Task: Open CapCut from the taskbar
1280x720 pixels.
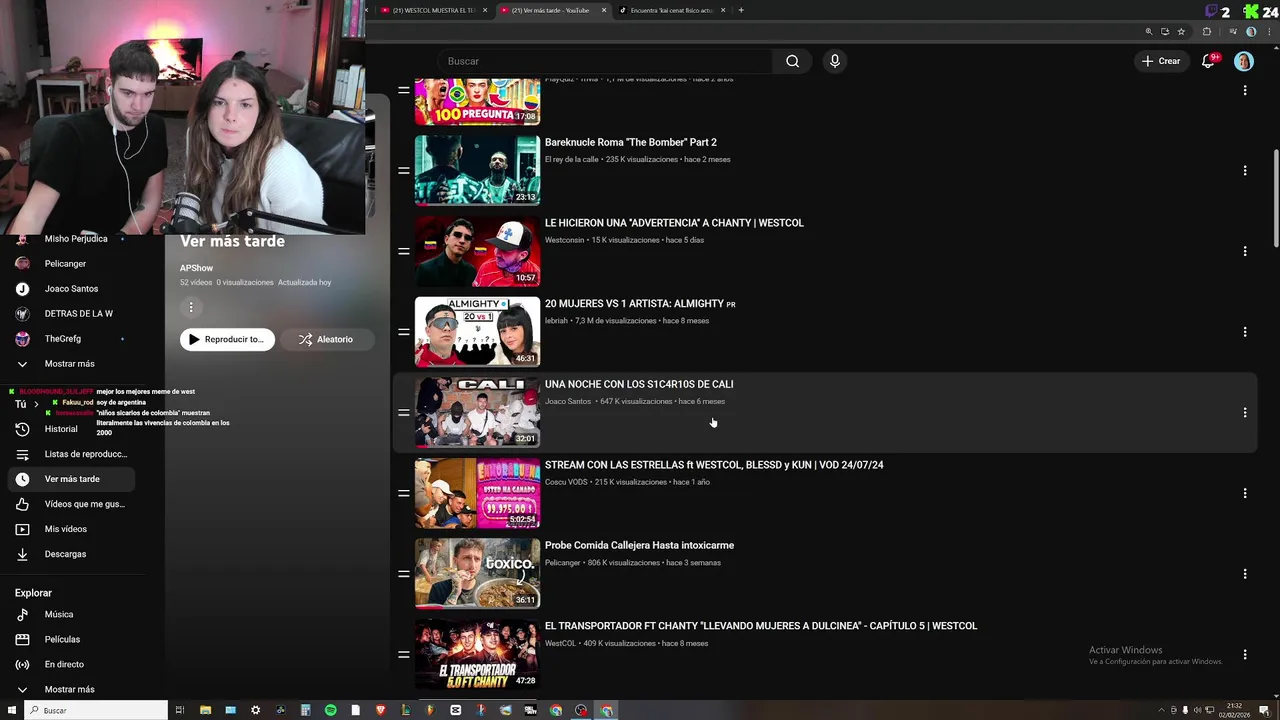Action: click(x=456, y=710)
